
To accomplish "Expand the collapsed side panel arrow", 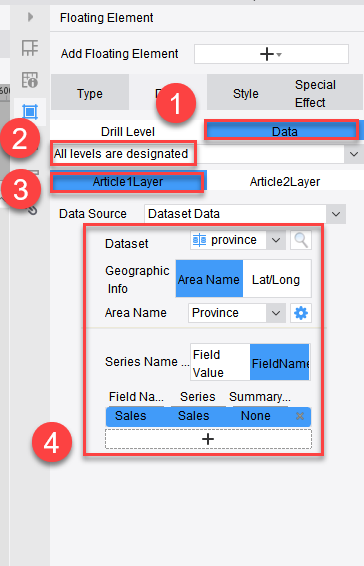I will click(30, 17).
